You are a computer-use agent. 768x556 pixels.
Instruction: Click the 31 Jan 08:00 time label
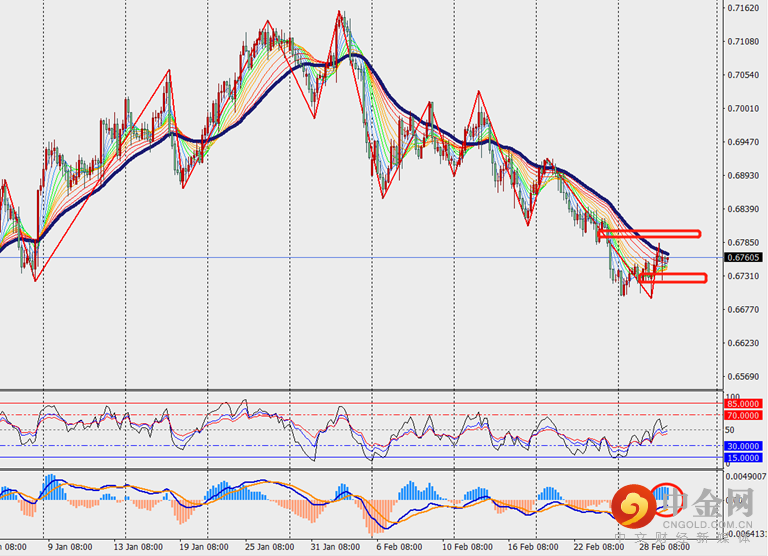click(335, 547)
